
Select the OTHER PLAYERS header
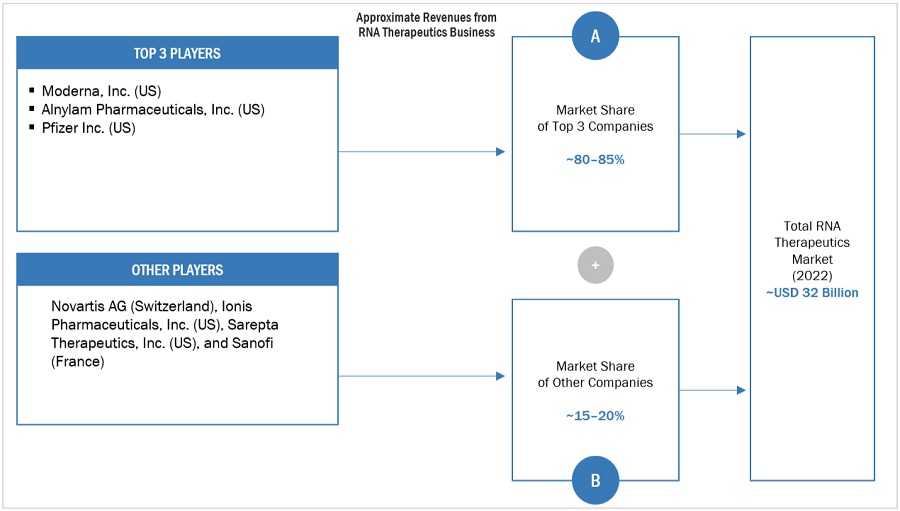[177, 270]
